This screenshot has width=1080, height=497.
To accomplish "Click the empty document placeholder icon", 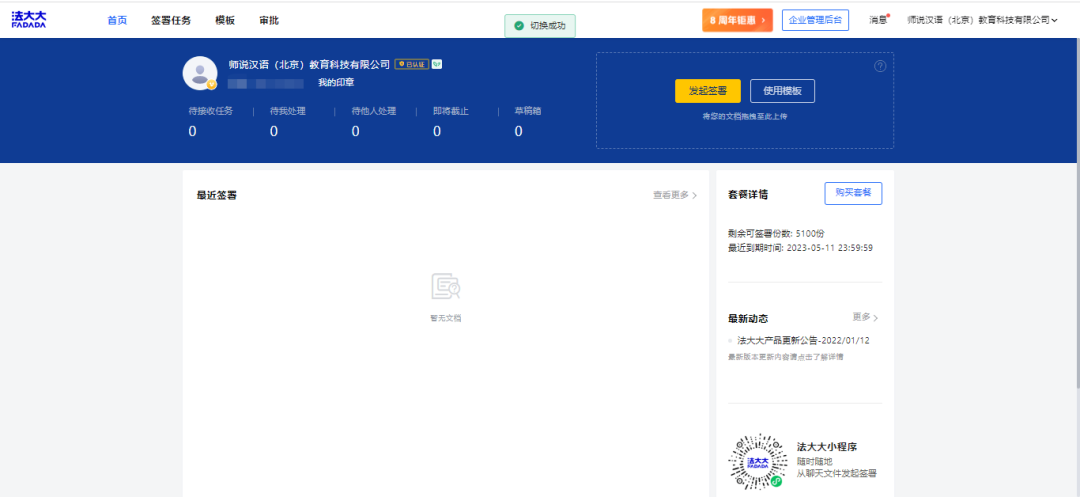I will click(446, 286).
